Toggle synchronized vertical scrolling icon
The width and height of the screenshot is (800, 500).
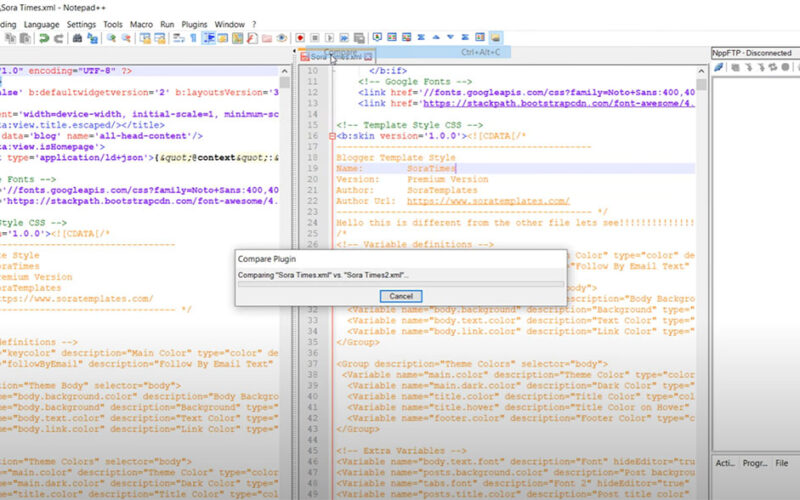(x=145, y=38)
